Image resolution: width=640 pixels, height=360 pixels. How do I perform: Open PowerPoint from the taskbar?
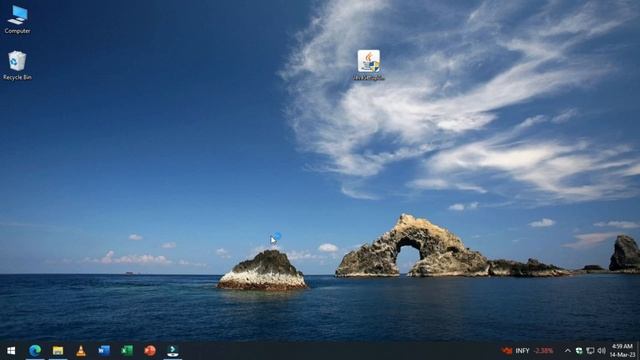click(x=150, y=350)
